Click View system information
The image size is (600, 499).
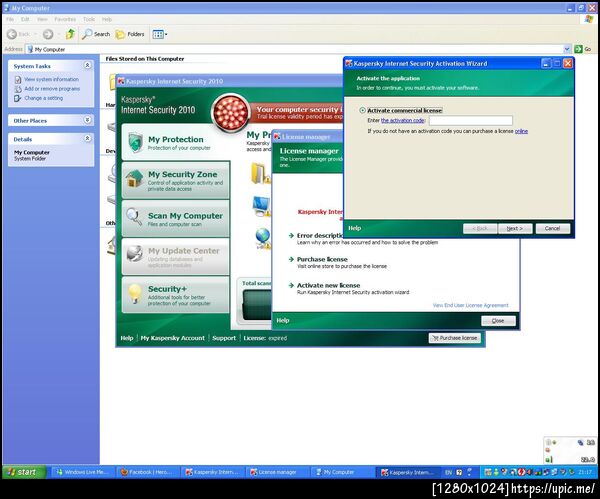51,79
